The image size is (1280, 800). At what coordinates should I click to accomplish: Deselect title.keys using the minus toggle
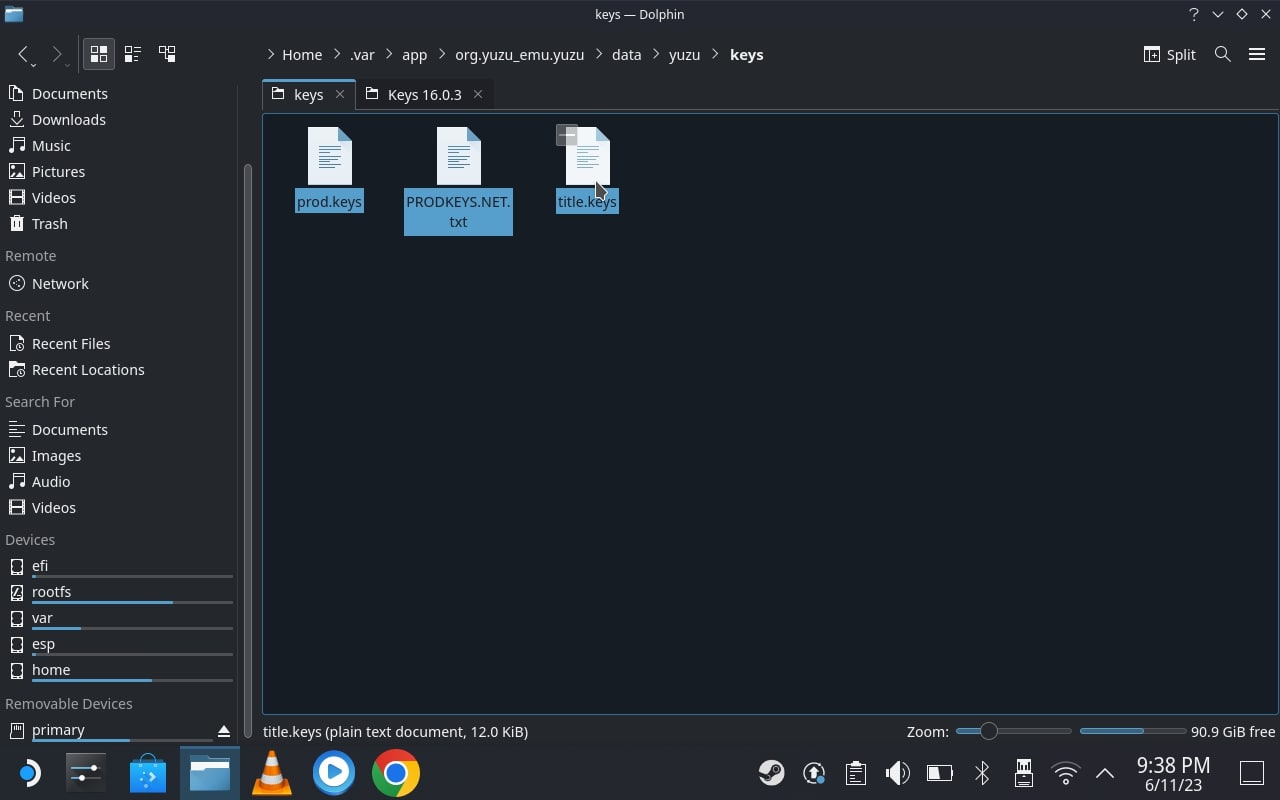(x=567, y=135)
